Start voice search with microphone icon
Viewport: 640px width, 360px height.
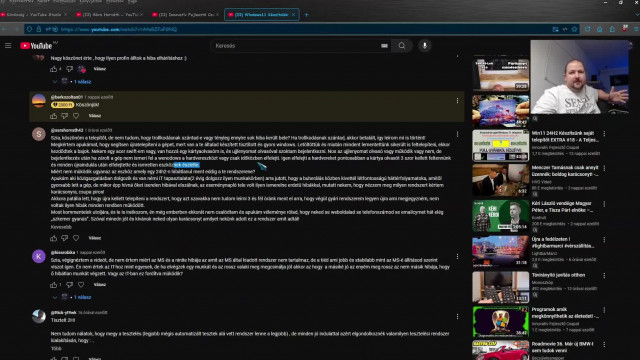click(x=424, y=46)
